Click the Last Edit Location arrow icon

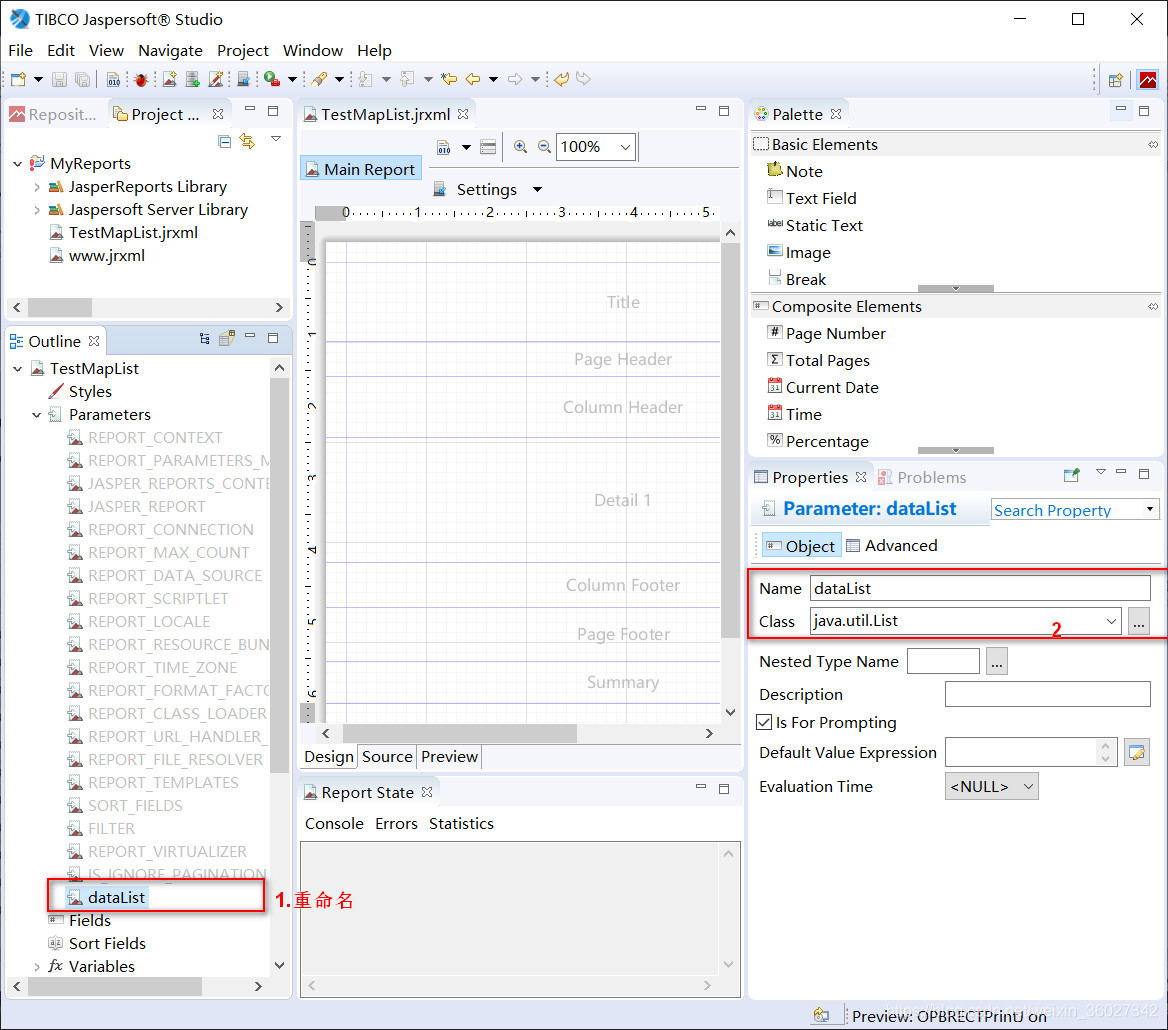click(x=449, y=79)
